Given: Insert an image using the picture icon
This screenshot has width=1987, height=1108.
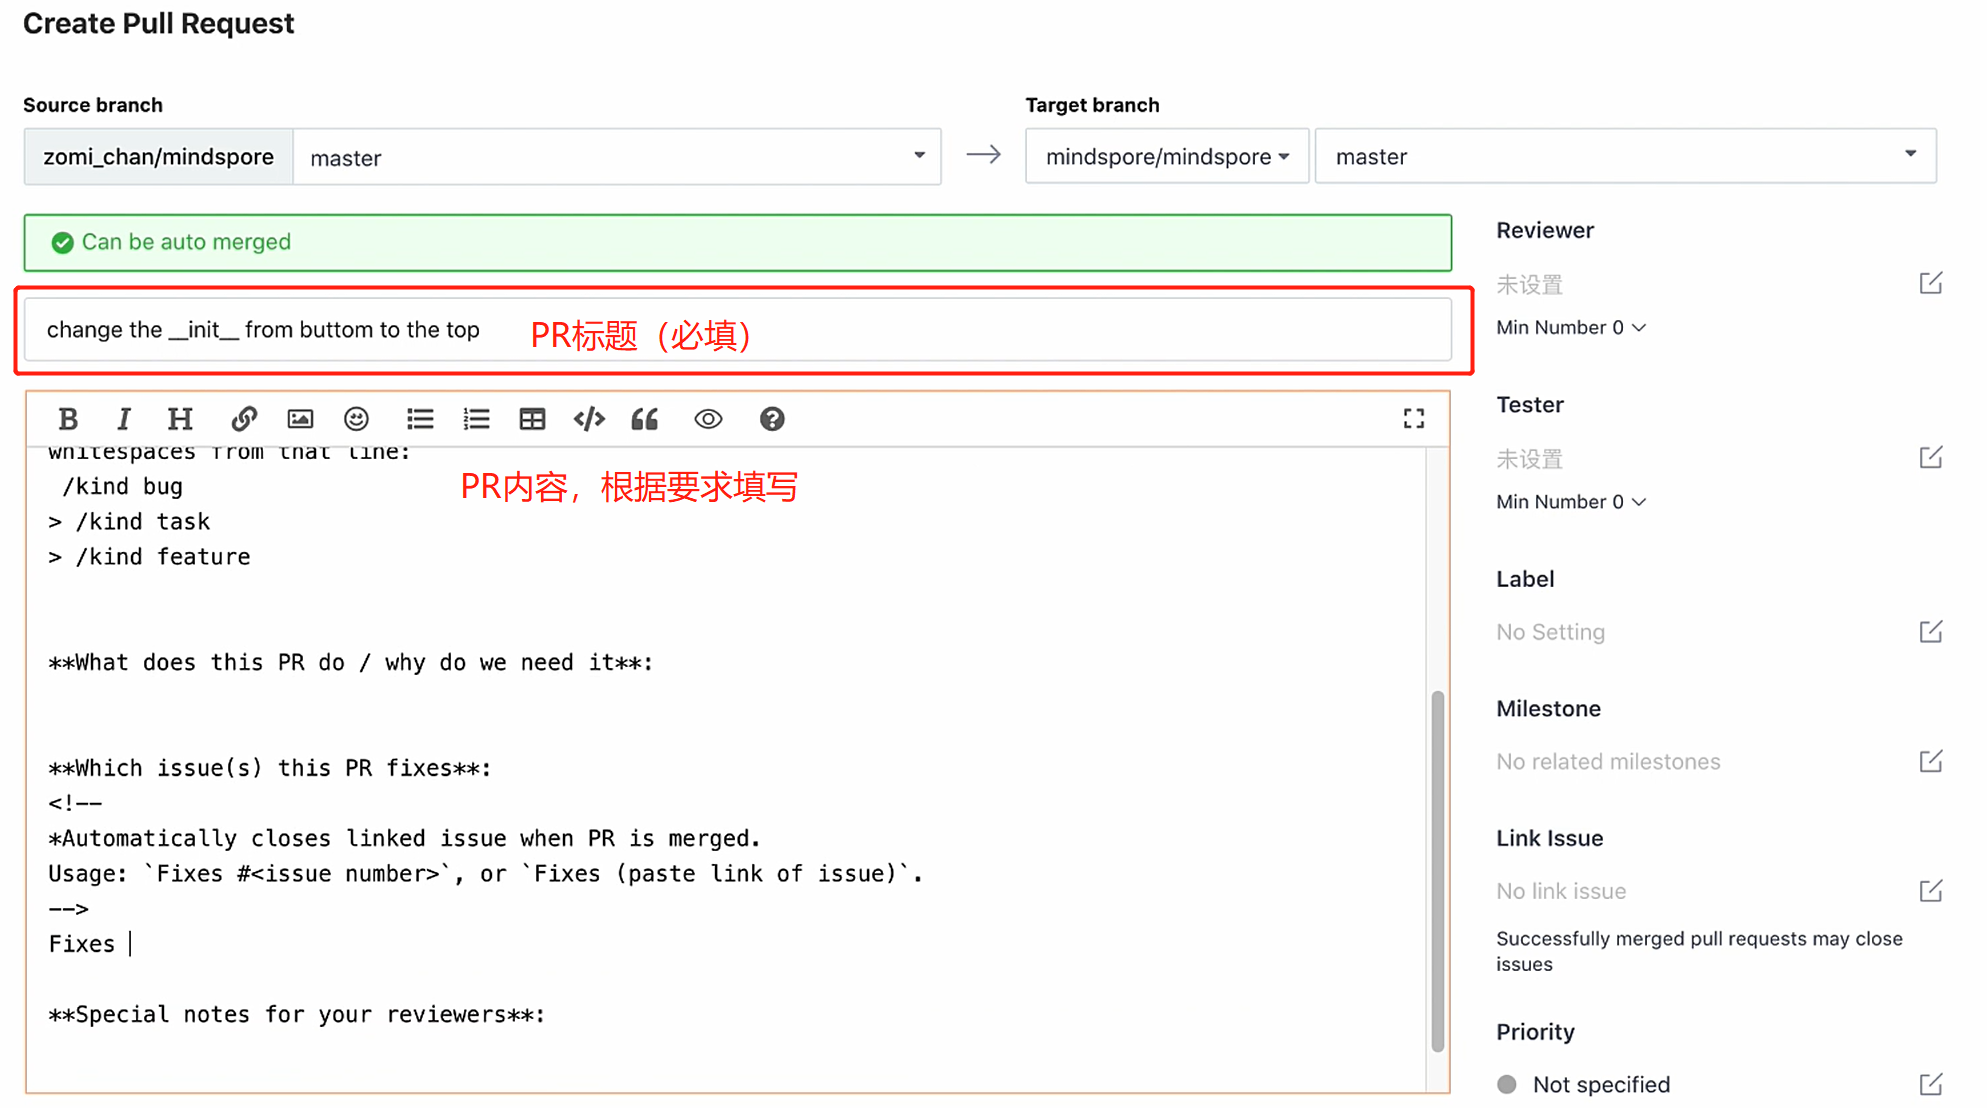Looking at the screenshot, I should (300, 419).
